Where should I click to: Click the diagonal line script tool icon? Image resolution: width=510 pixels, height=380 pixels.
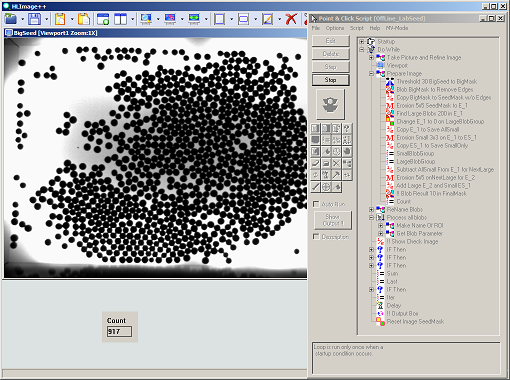[316, 187]
